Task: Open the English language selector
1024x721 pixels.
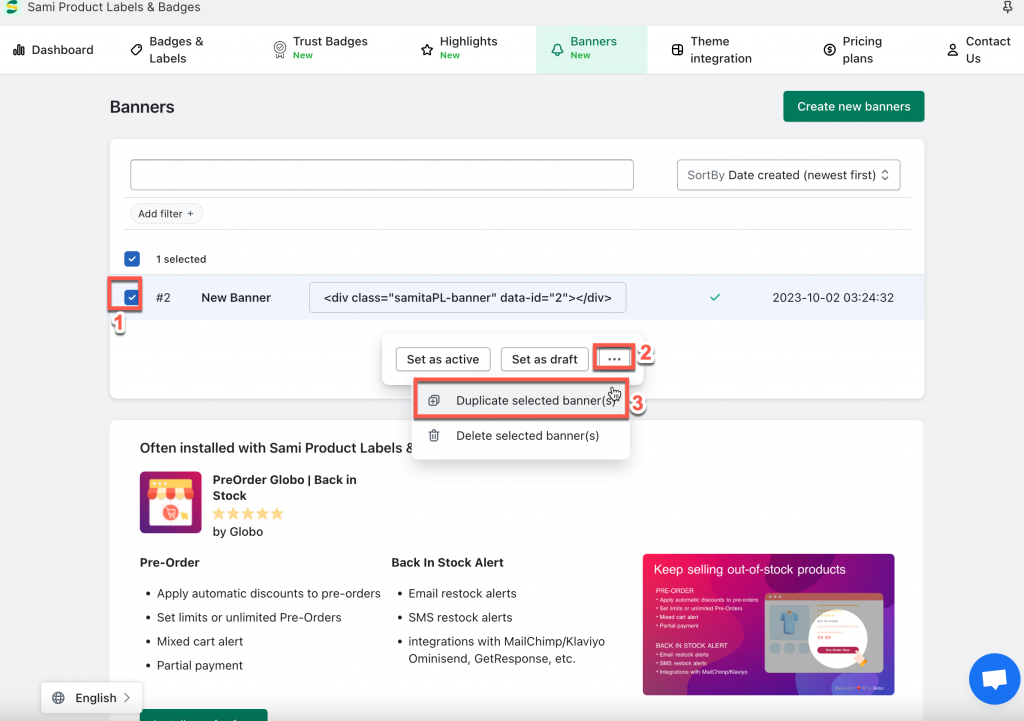Action: pos(91,697)
